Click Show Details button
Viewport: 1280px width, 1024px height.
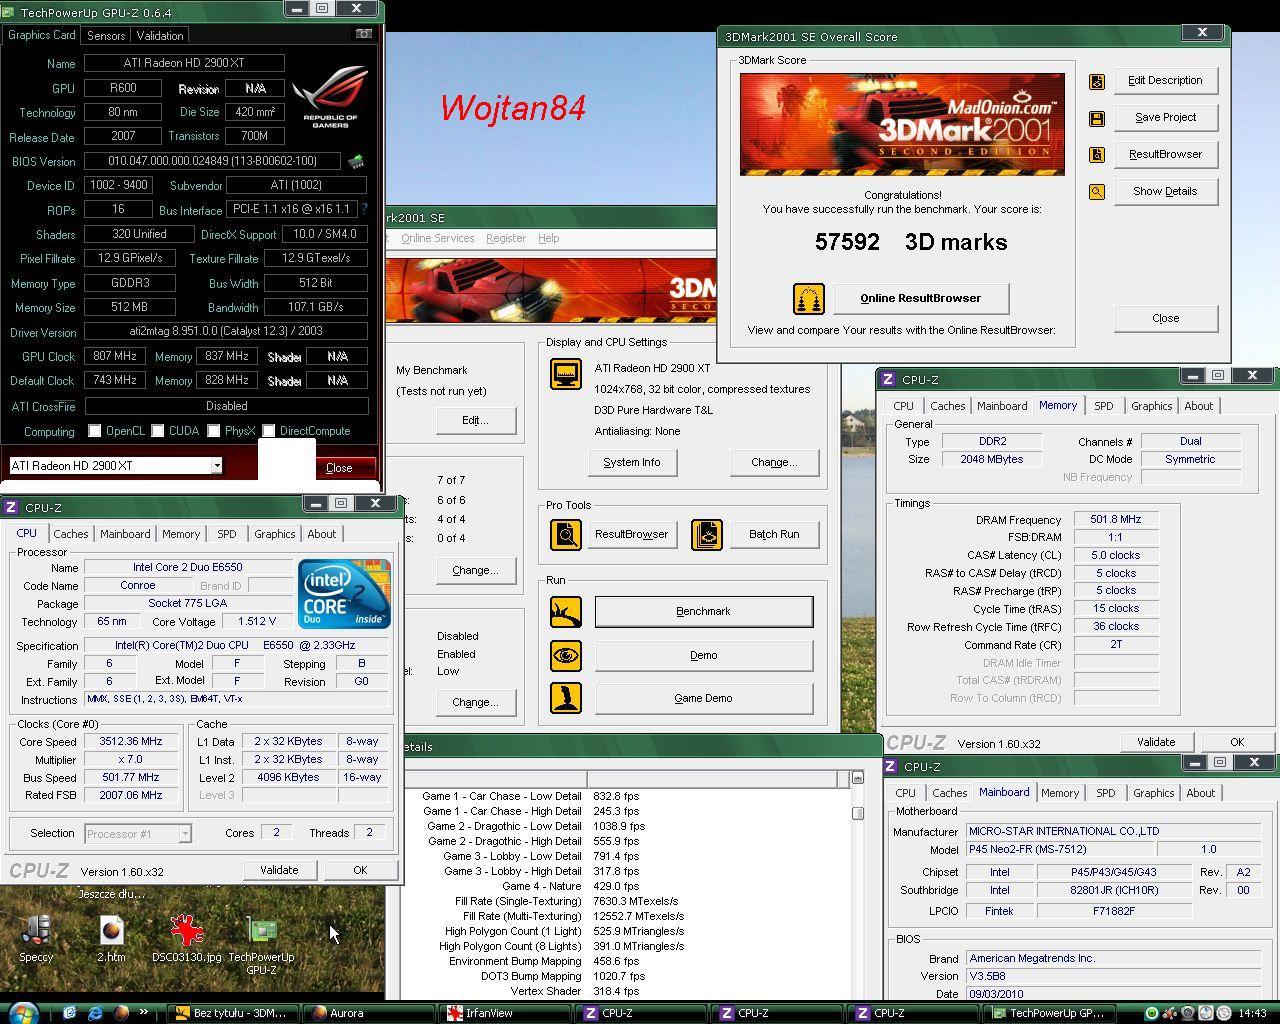click(x=1165, y=191)
